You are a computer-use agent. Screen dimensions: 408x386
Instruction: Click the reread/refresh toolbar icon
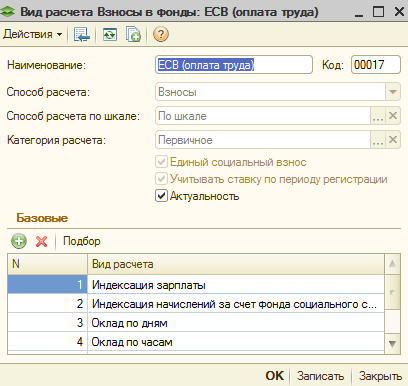coord(110,34)
